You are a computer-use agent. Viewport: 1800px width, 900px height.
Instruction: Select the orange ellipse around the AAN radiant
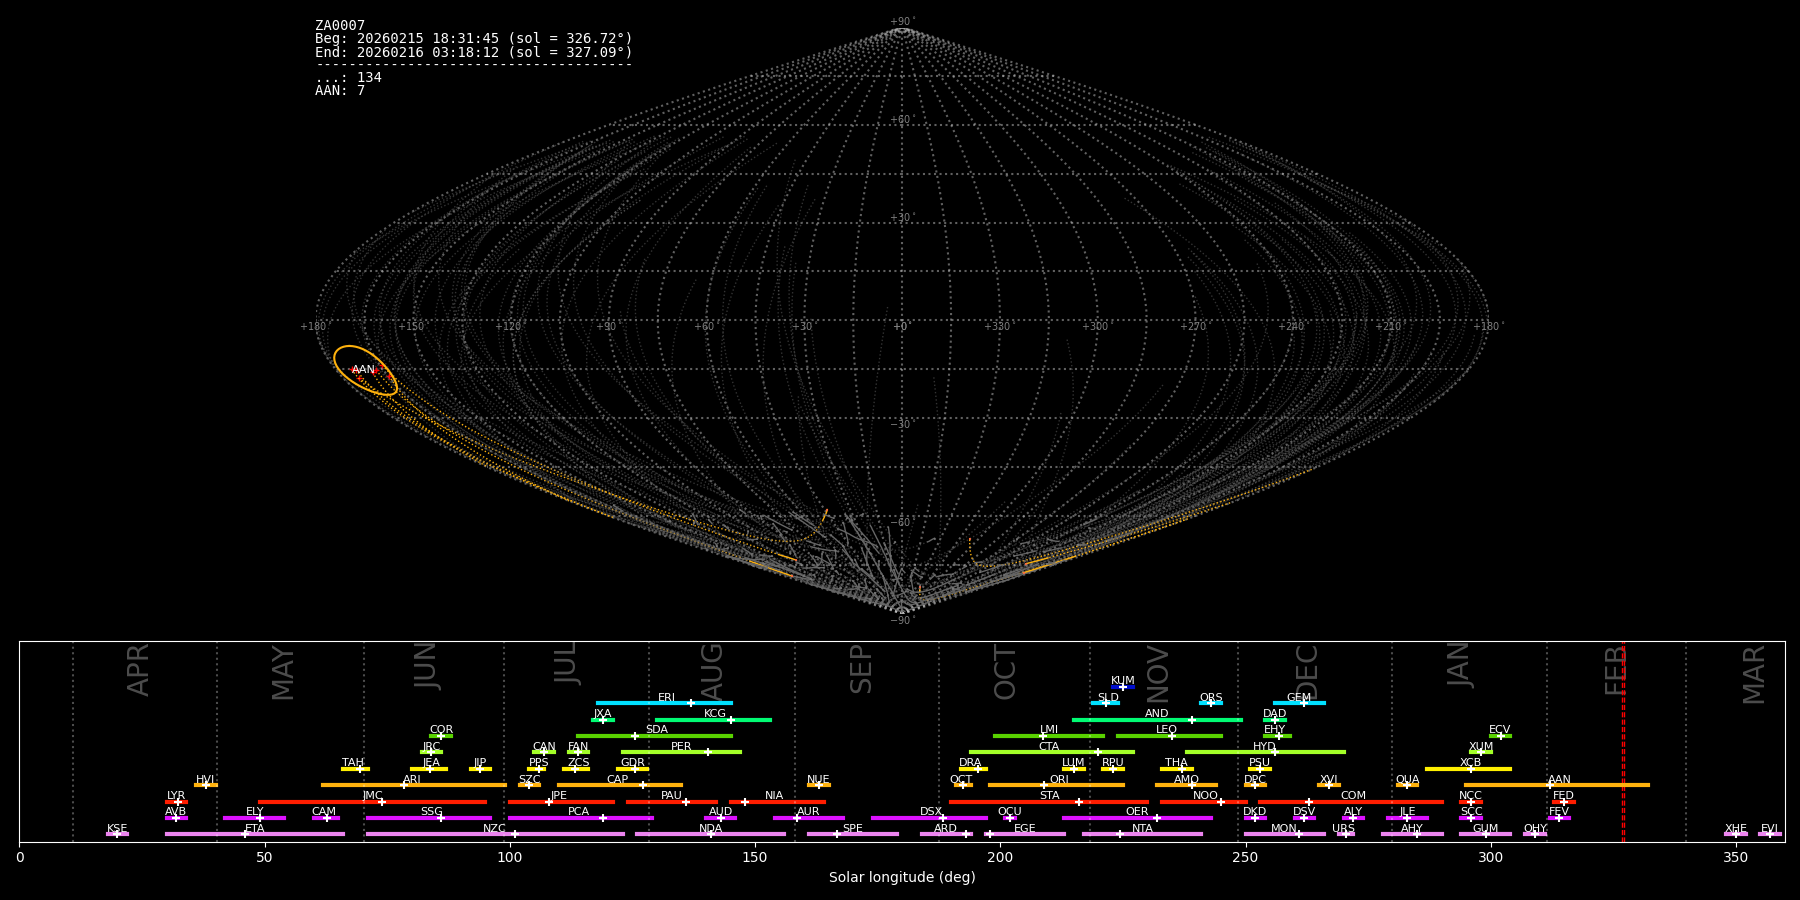pos(365,370)
